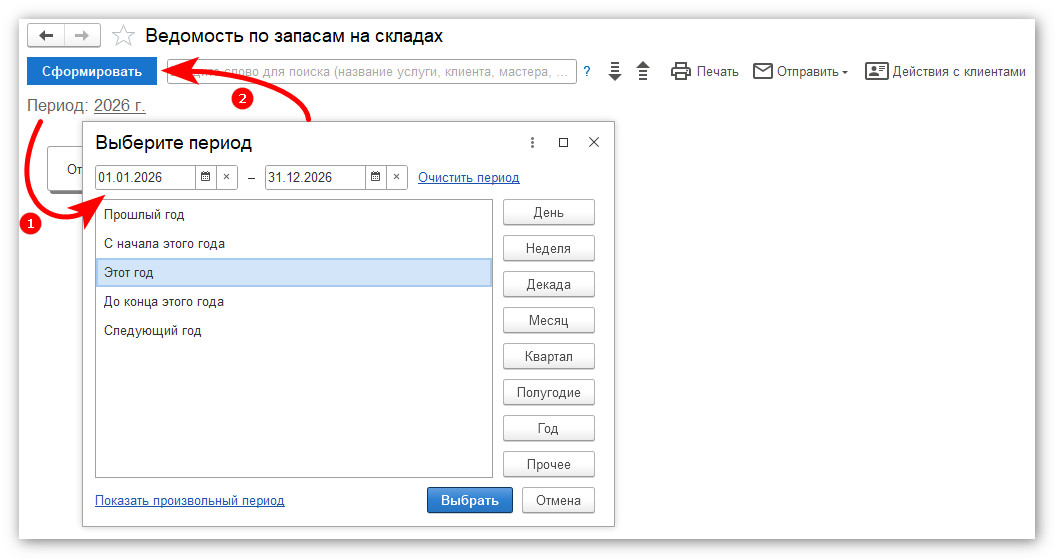Open dialog options three-dot menu

point(532,143)
